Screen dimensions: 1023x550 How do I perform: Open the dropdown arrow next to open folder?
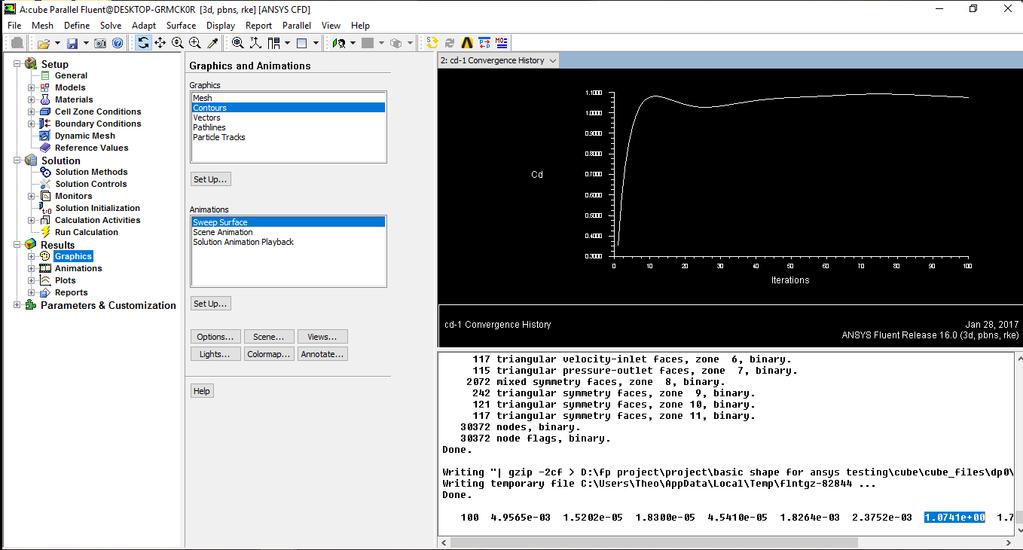pos(57,43)
